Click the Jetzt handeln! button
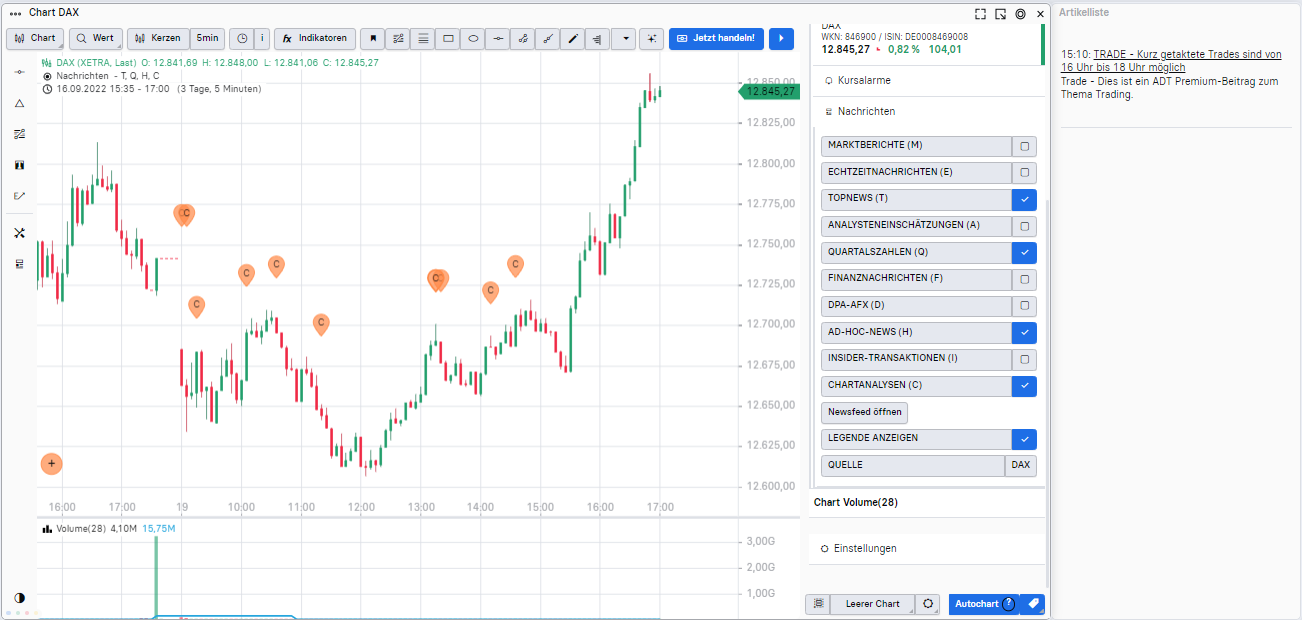1302x620 pixels. (717, 38)
